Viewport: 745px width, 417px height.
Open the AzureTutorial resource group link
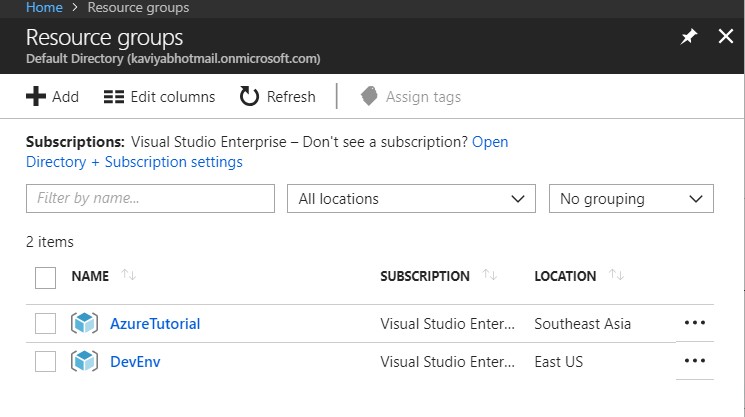click(155, 324)
